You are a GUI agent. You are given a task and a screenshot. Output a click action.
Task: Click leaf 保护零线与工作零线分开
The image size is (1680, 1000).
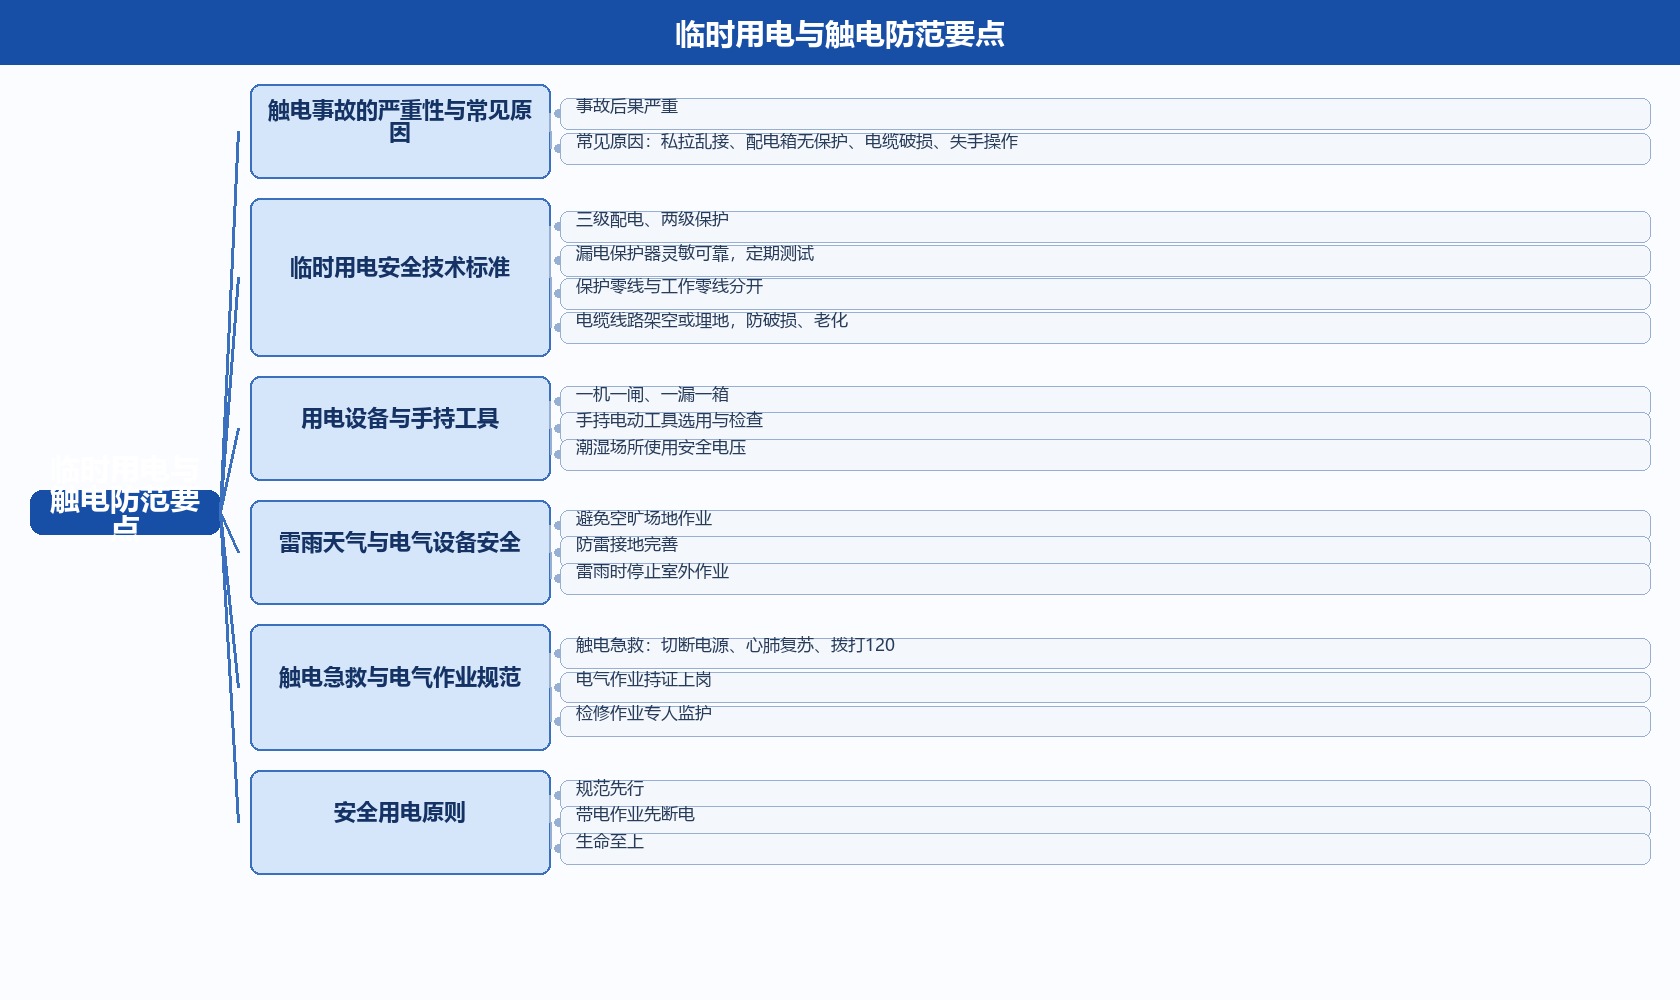pyautogui.click(x=1105, y=294)
